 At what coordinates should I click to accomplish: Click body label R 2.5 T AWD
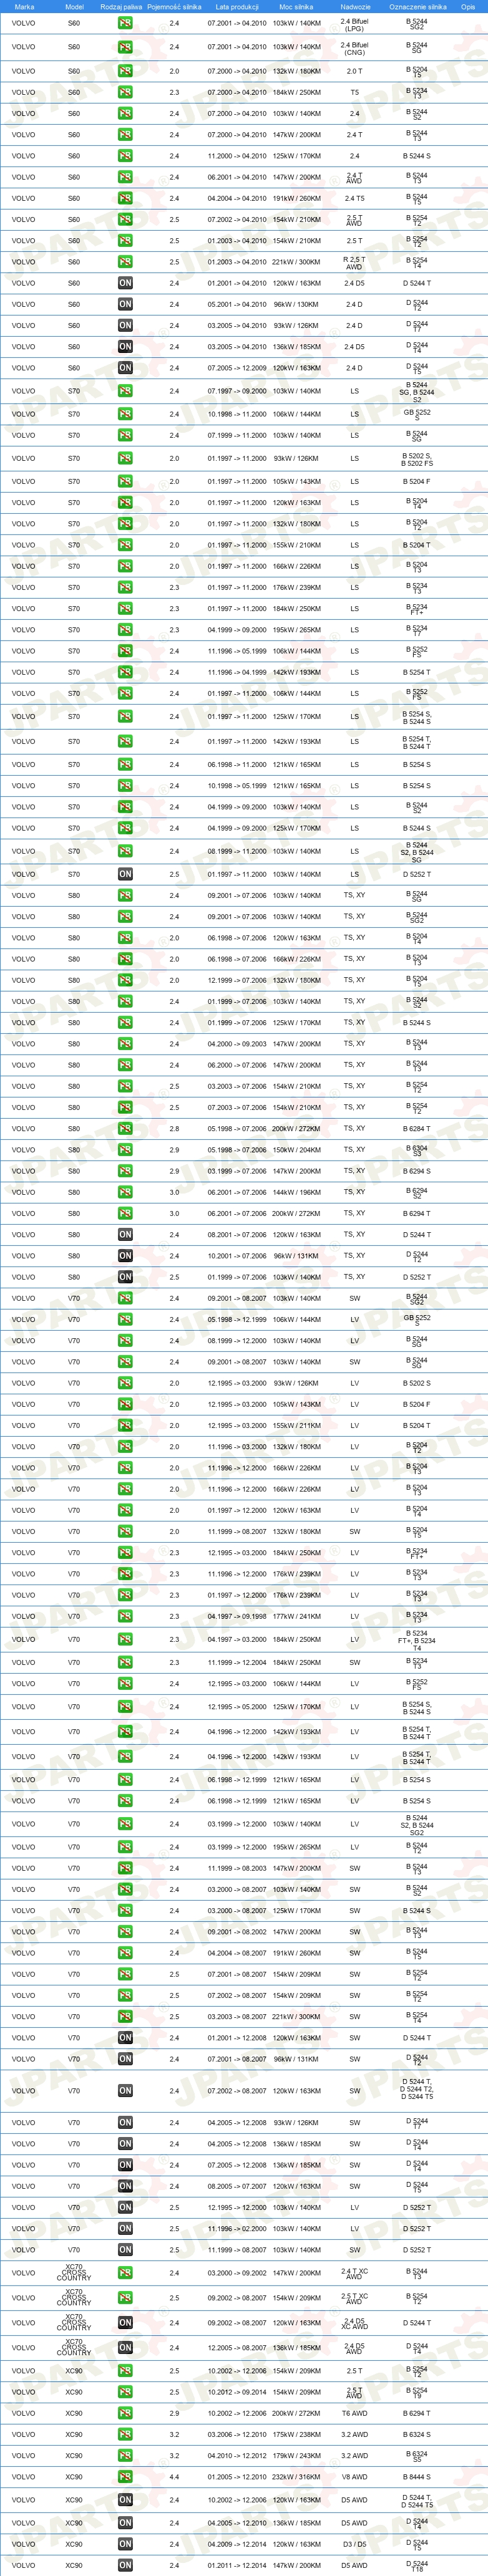(x=354, y=262)
